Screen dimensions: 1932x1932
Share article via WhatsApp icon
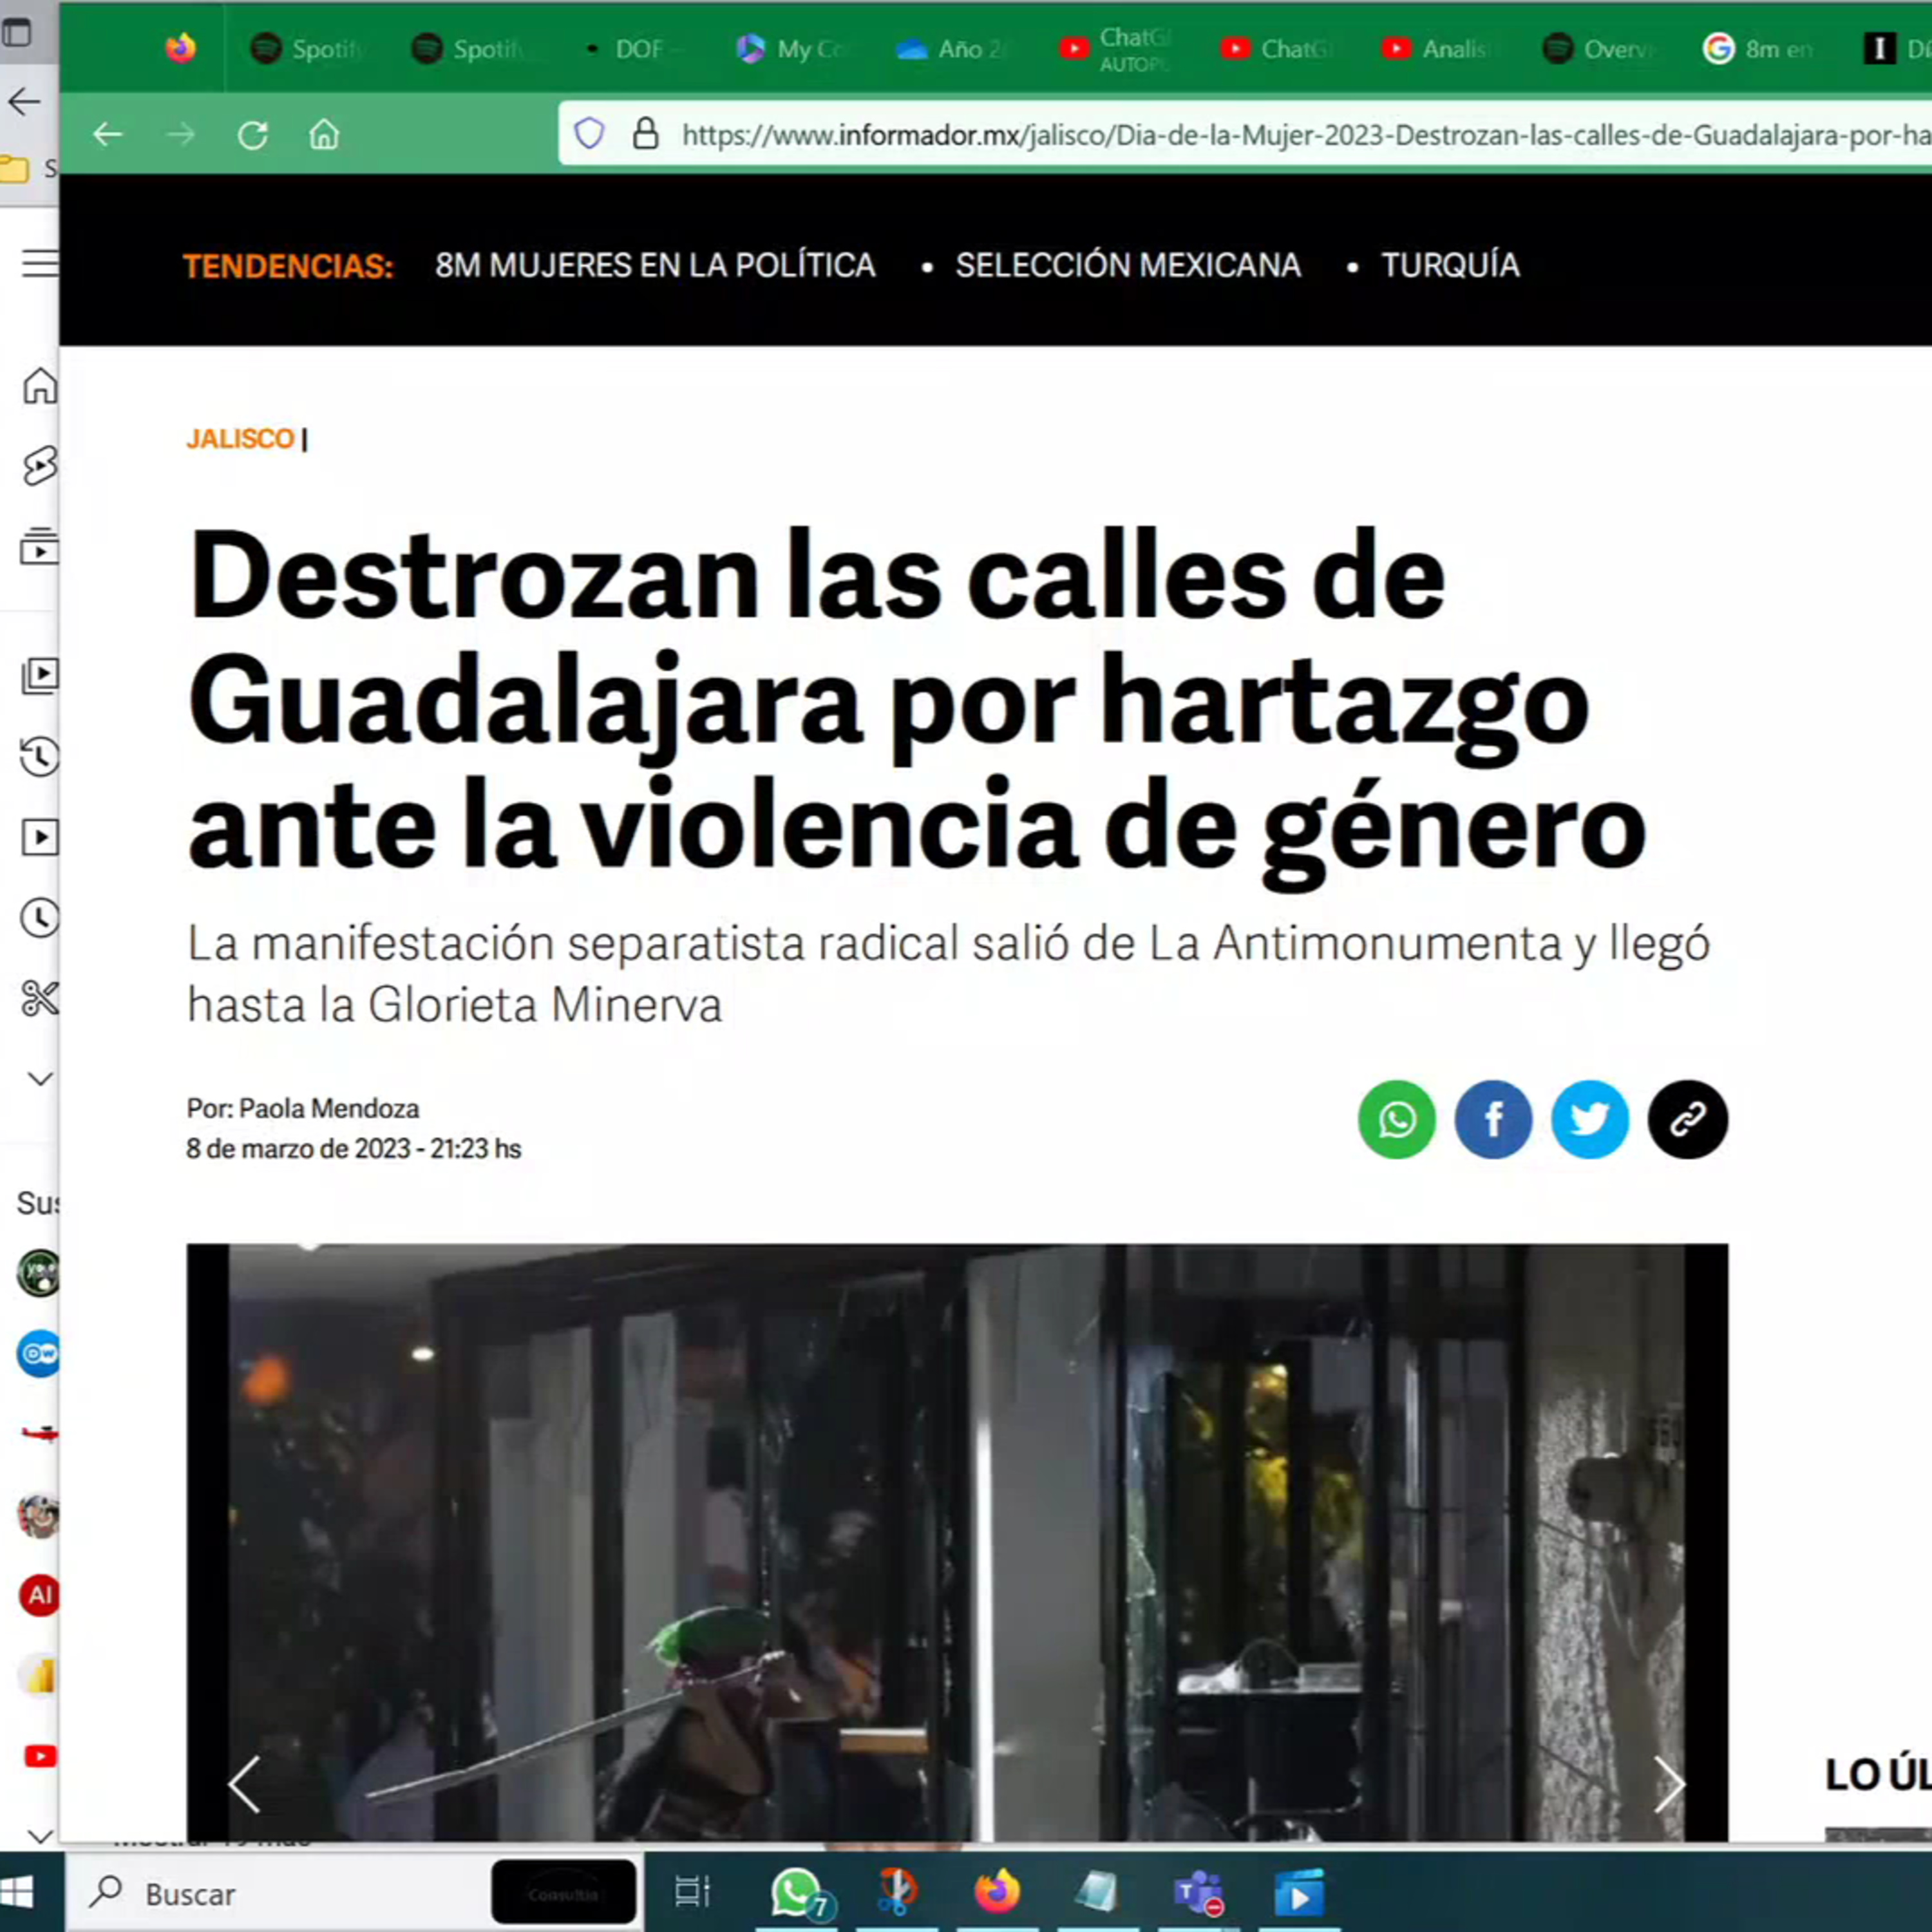(x=1396, y=1119)
